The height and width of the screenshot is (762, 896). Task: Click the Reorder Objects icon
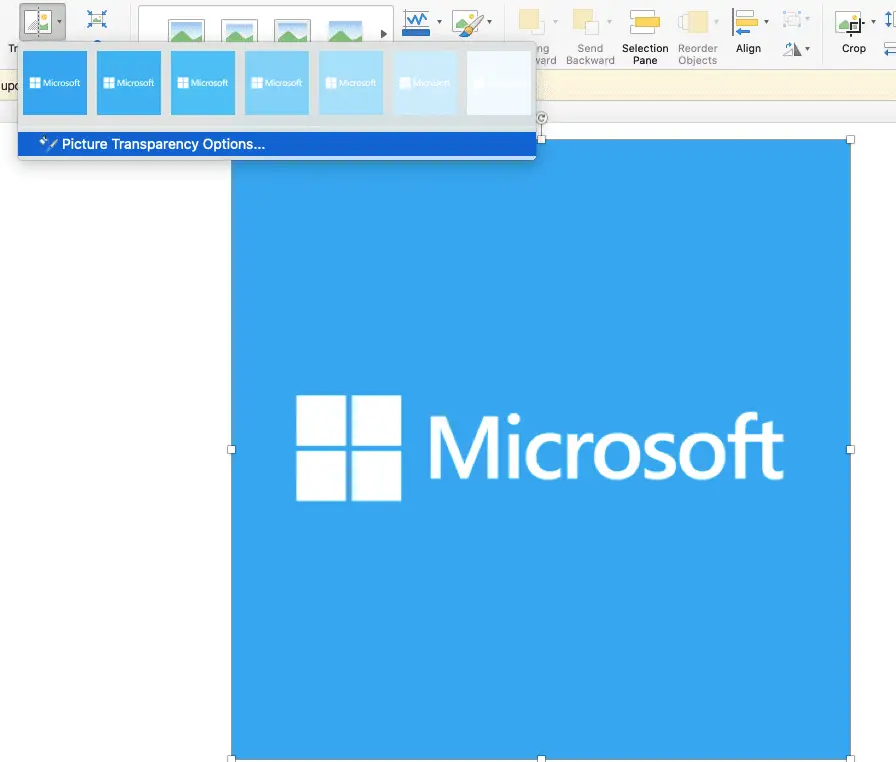[693, 22]
